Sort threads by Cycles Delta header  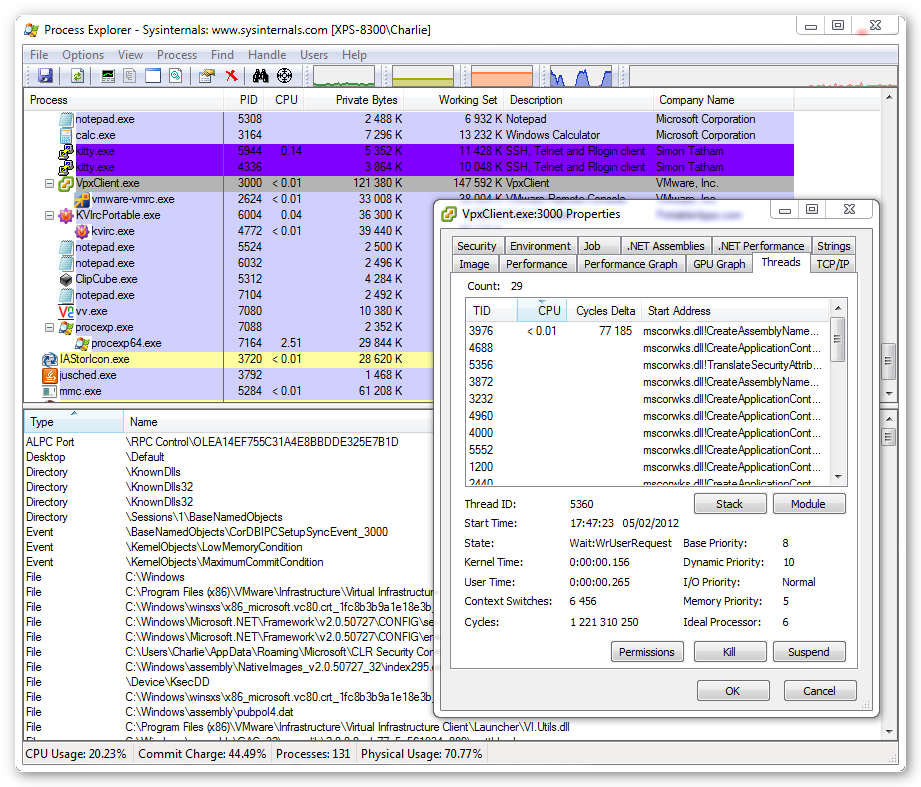click(604, 311)
